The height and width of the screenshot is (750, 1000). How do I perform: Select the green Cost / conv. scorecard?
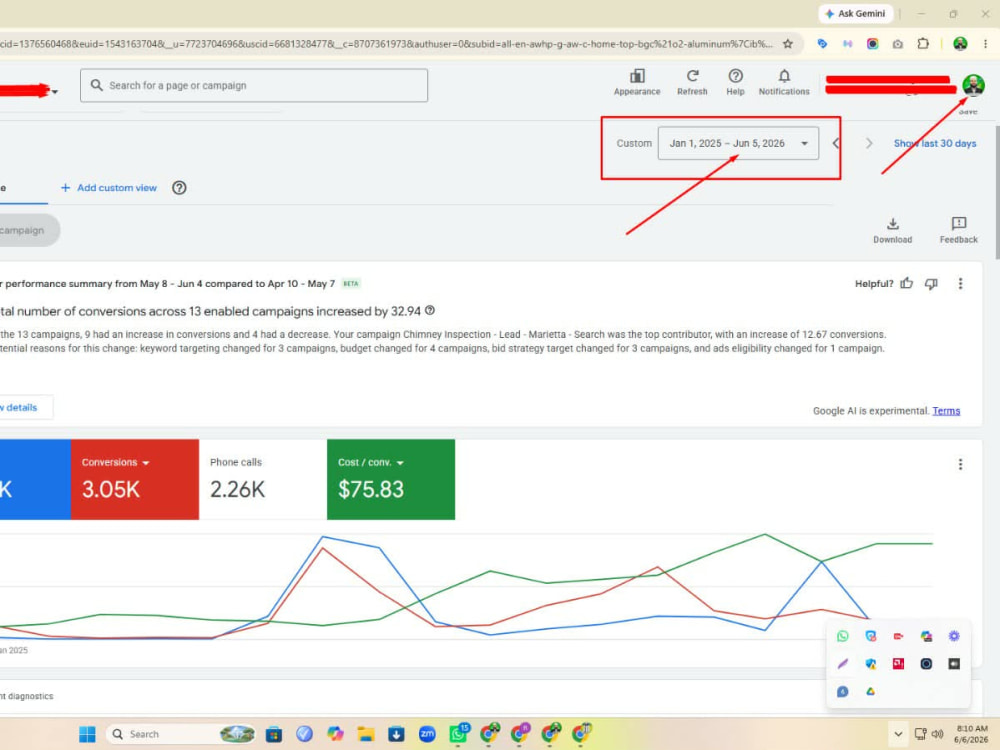click(391, 479)
